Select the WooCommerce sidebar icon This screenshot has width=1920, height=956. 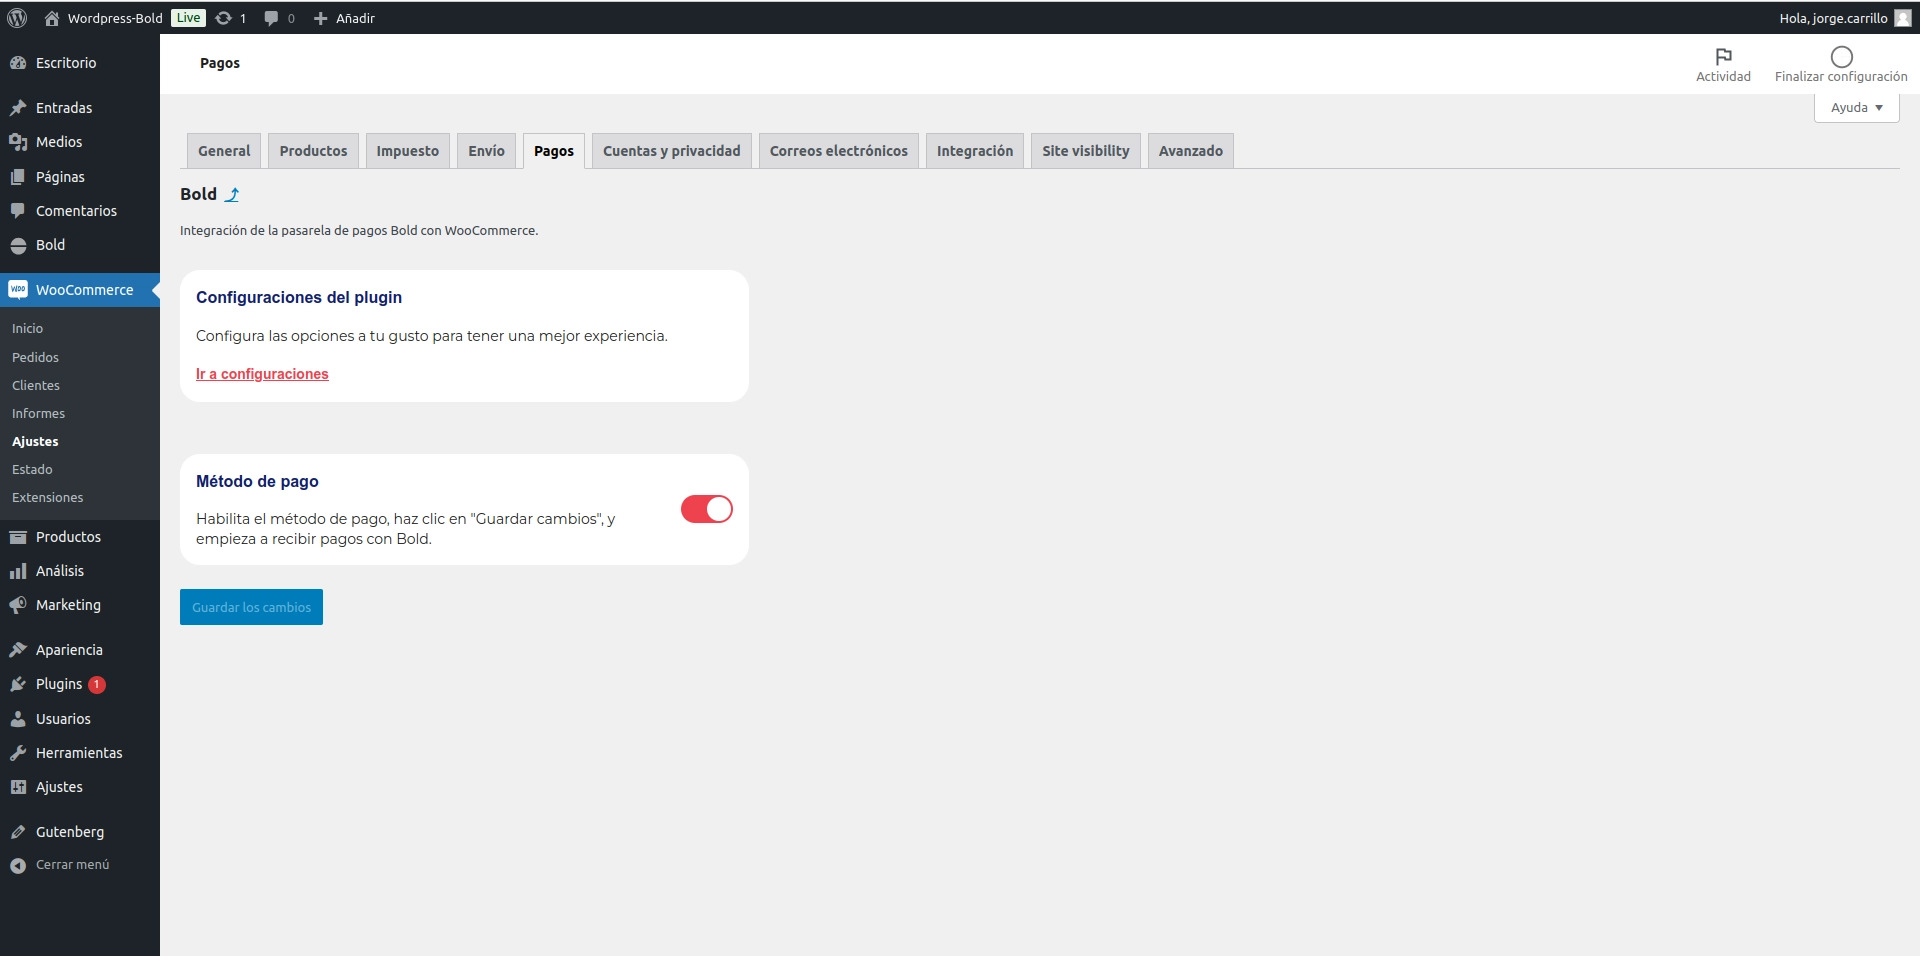click(x=17, y=289)
